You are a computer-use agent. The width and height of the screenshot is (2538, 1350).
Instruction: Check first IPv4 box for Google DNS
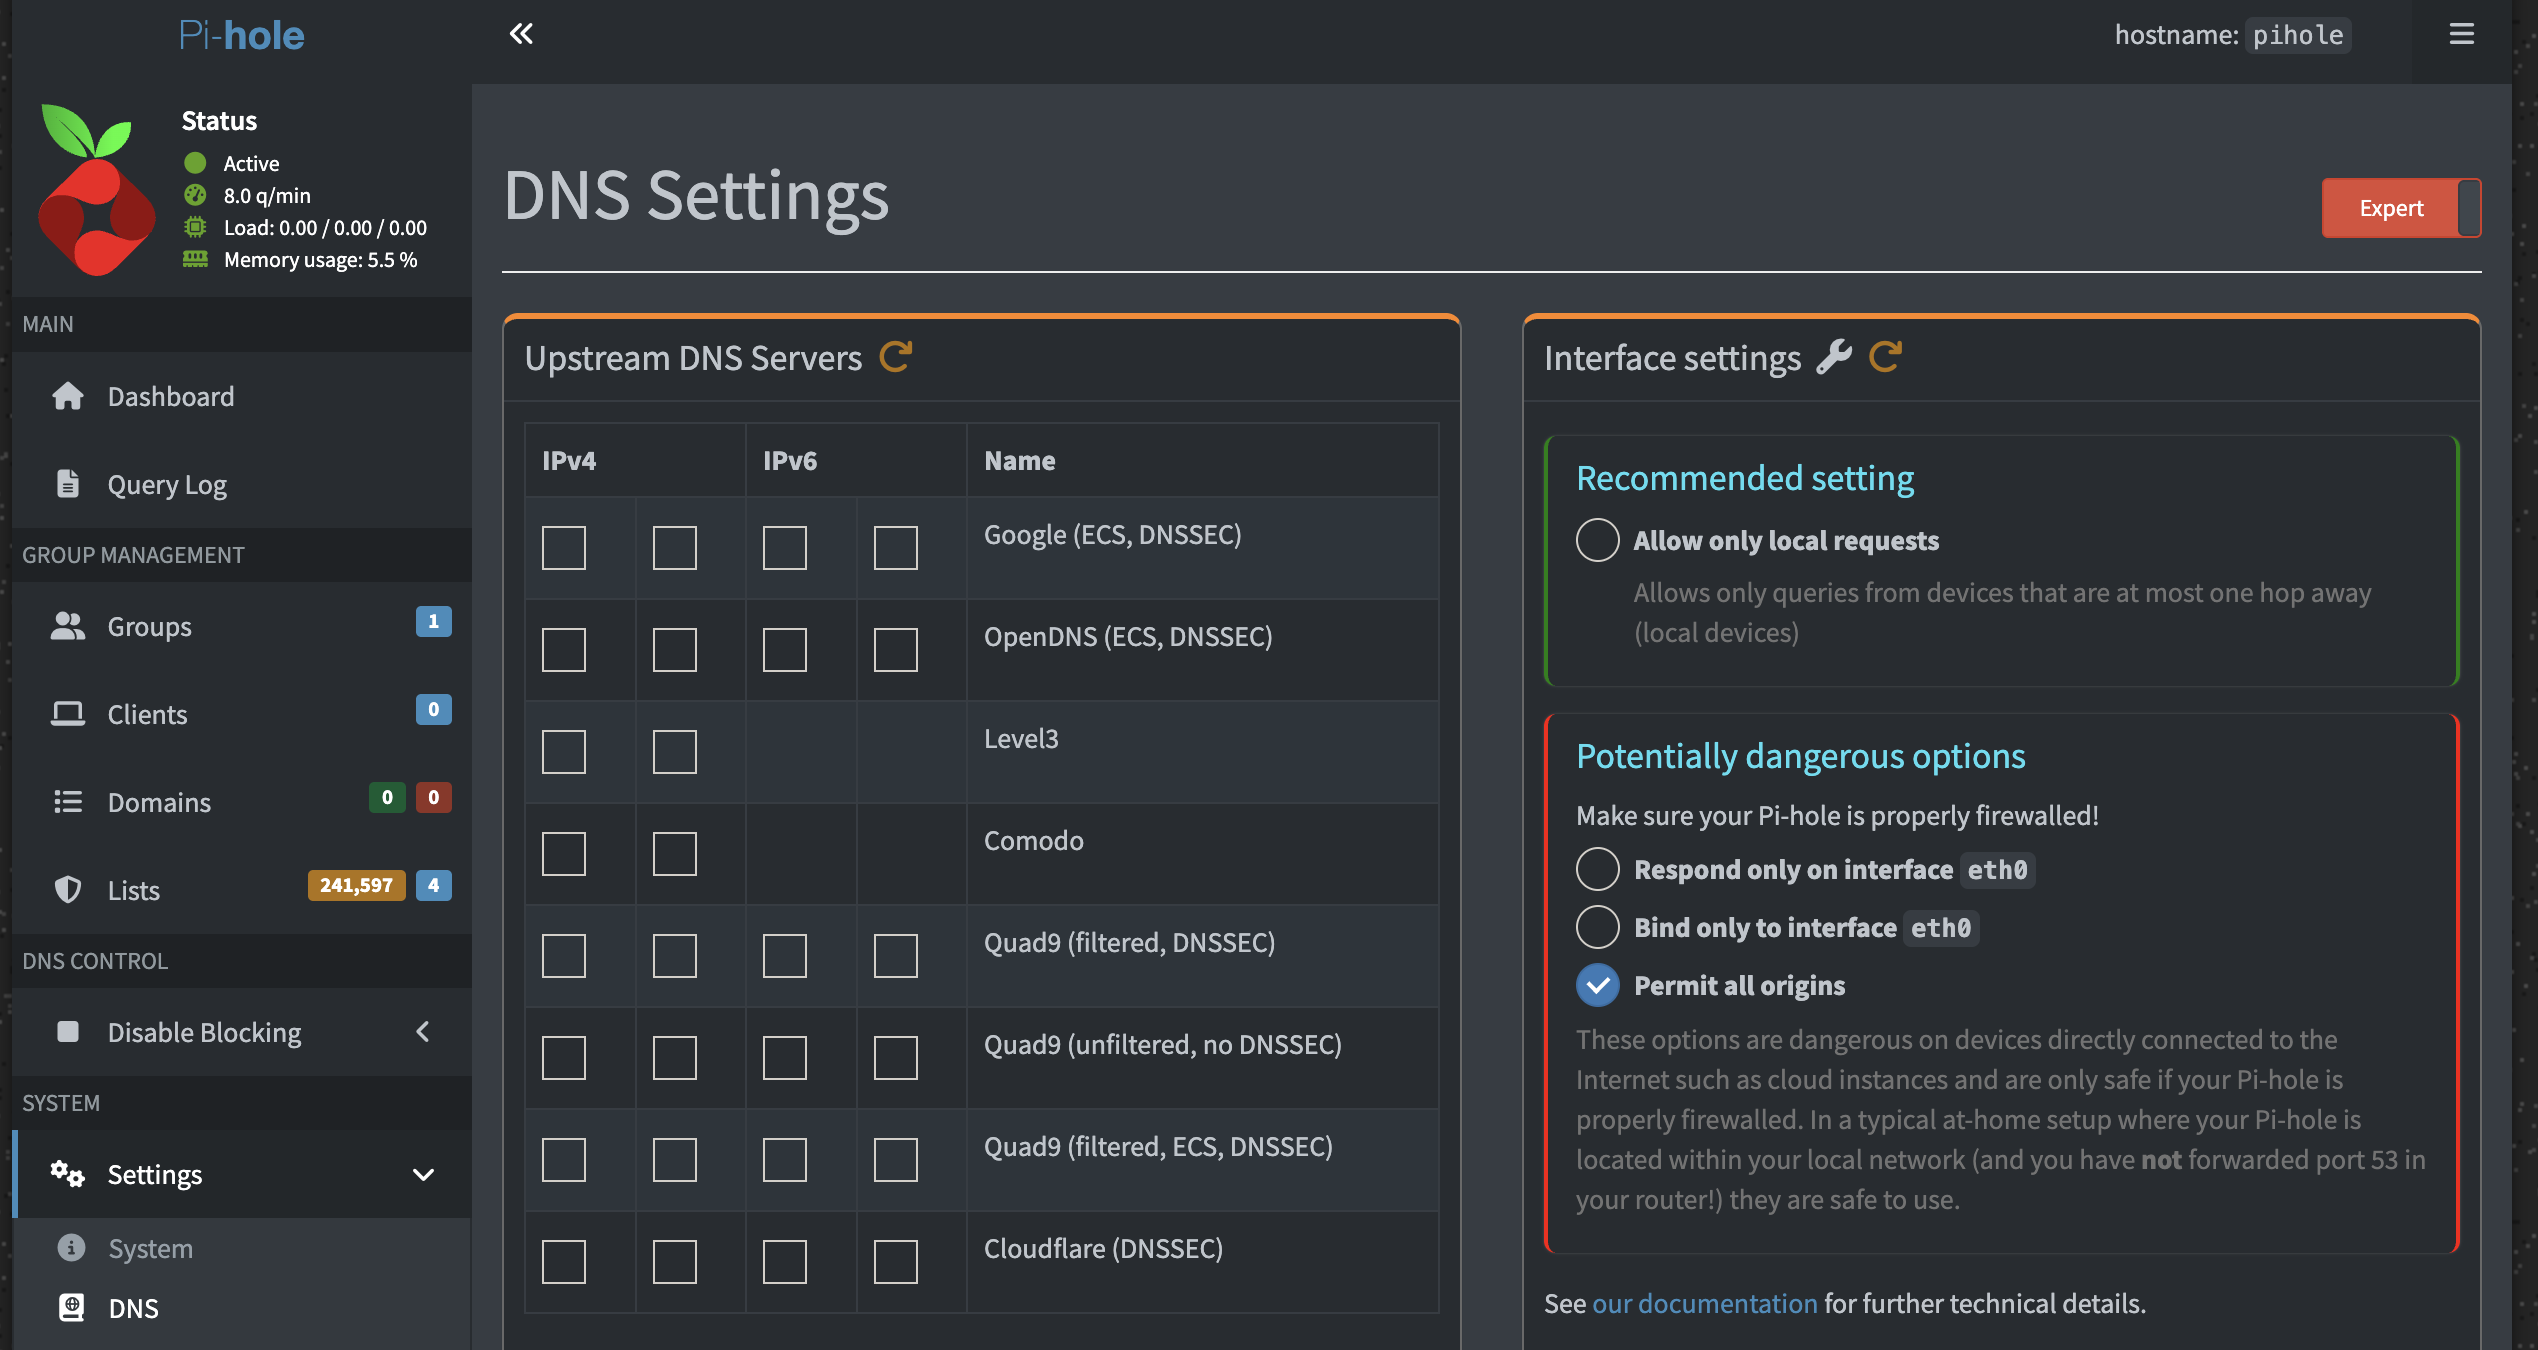click(x=564, y=548)
